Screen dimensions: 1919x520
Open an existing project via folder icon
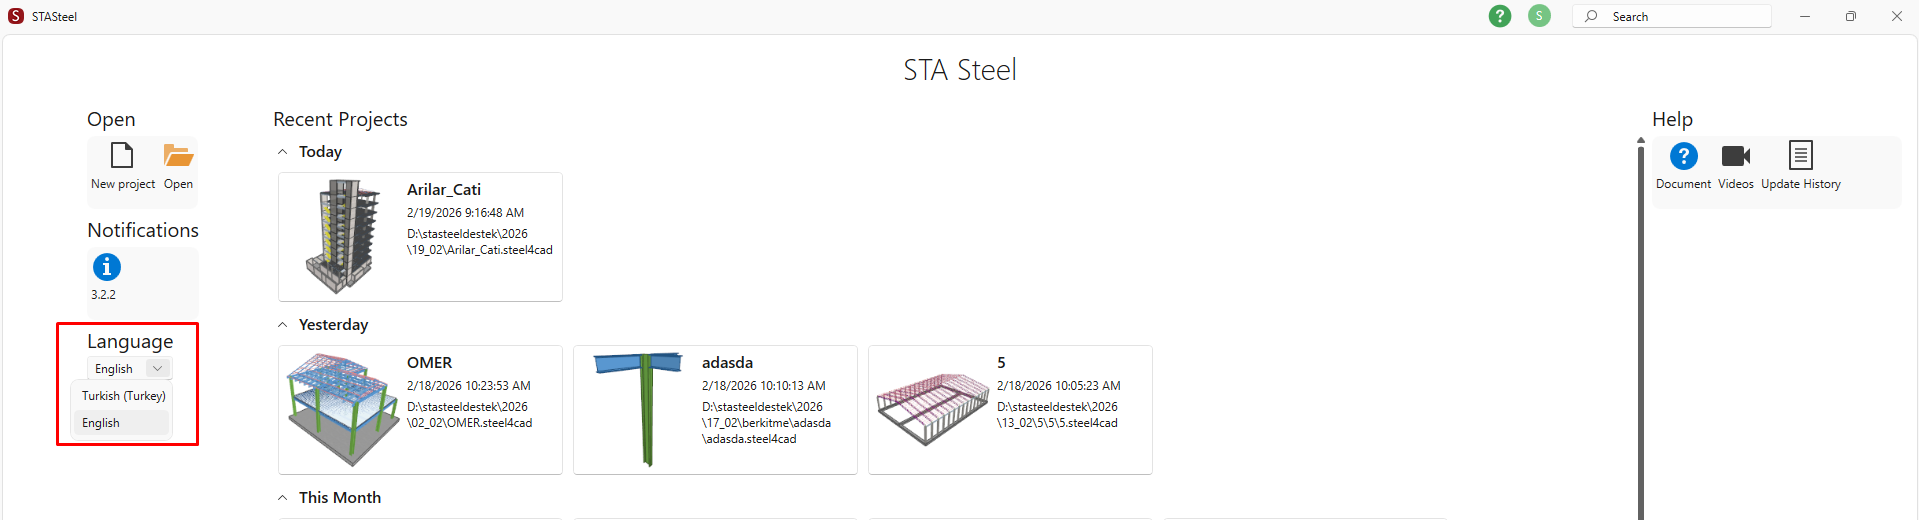click(x=178, y=157)
